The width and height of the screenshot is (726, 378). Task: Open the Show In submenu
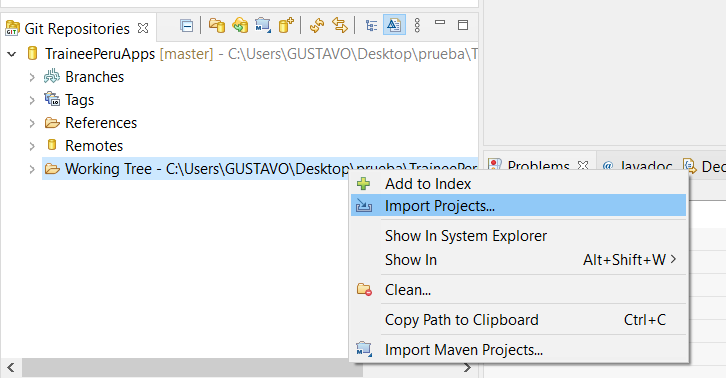click(x=518, y=260)
